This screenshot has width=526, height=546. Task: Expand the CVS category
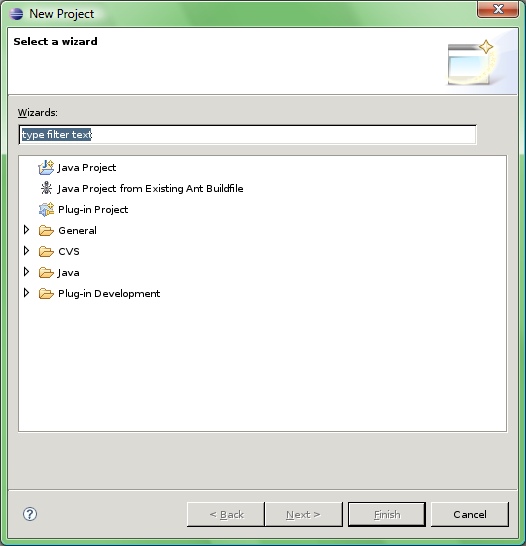point(26,251)
